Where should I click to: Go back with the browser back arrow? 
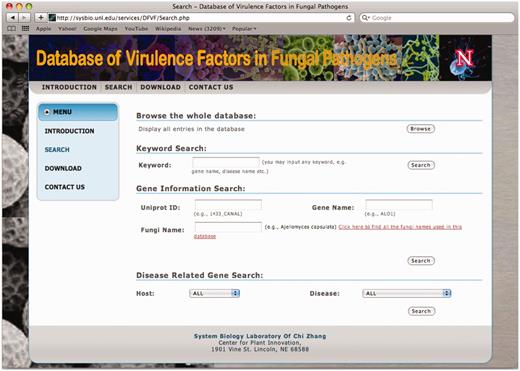click(x=13, y=18)
